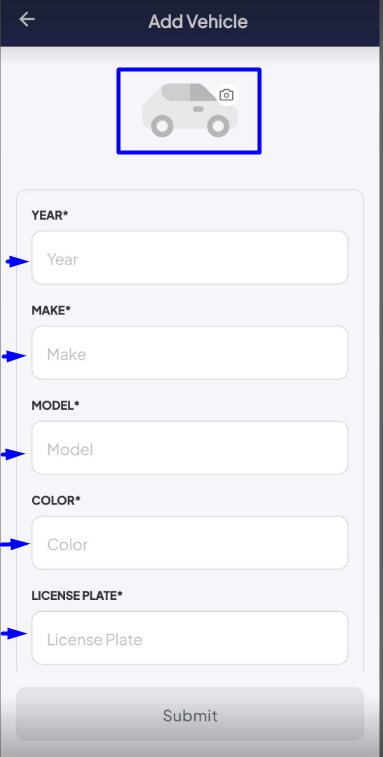This screenshot has width=383, height=757.
Task: Focus the Year input field
Action: click(190, 258)
